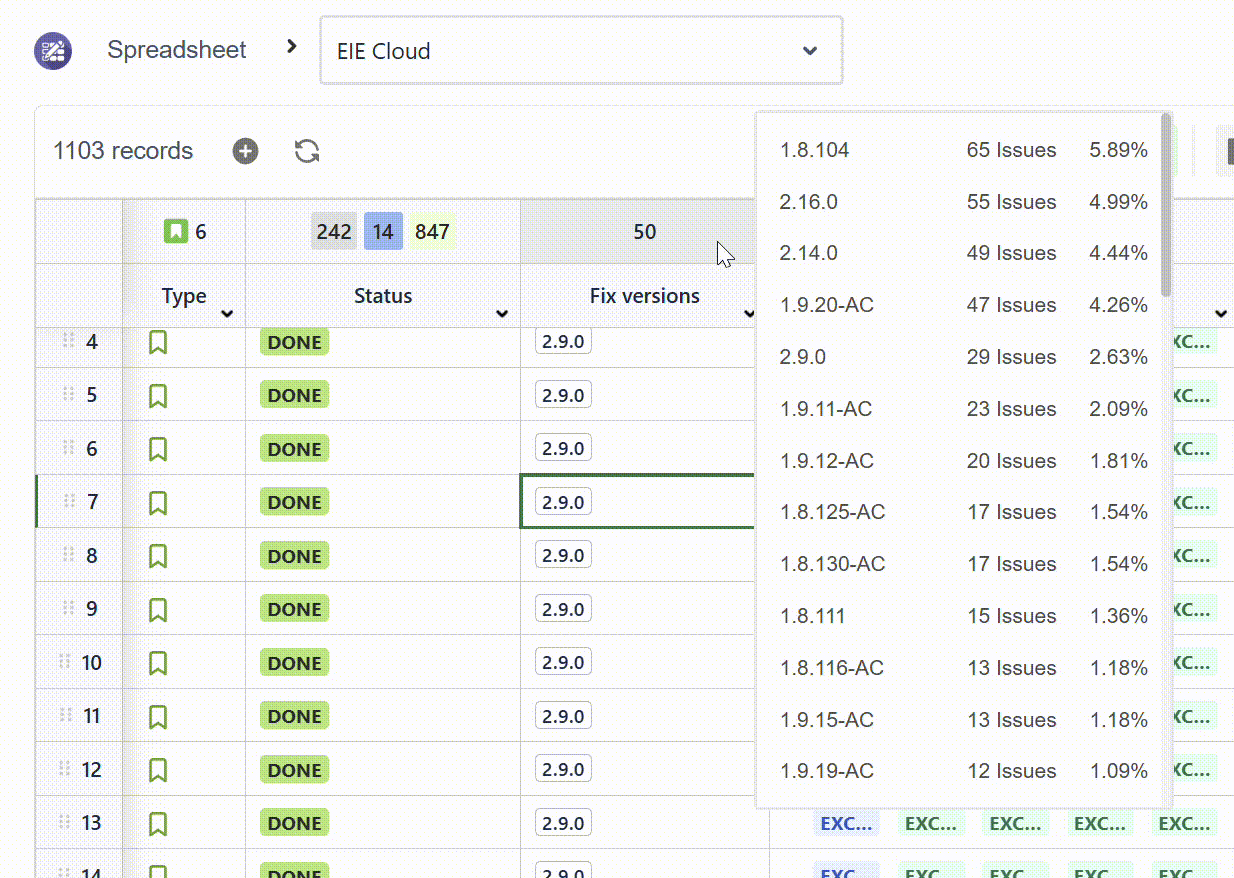The height and width of the screenshot is (878, 1234).
Task: Select version 1.8.104 in the summary list
Action: click(814, 151)
